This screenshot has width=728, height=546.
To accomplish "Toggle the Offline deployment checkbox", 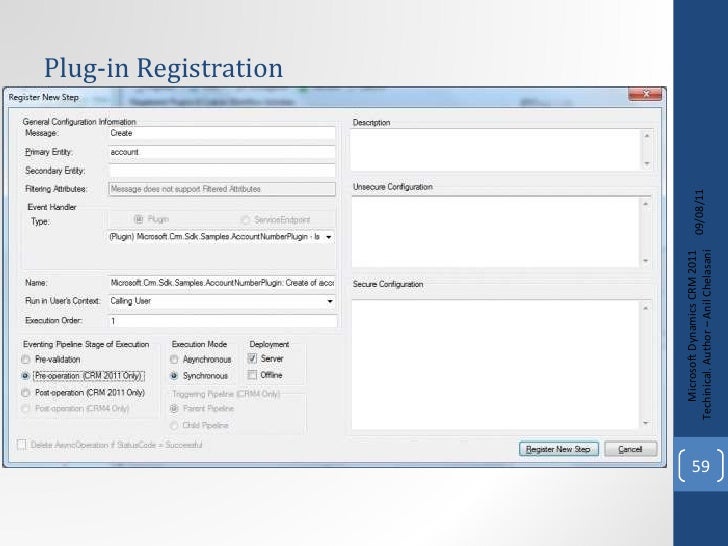I will tap(252, 375).
